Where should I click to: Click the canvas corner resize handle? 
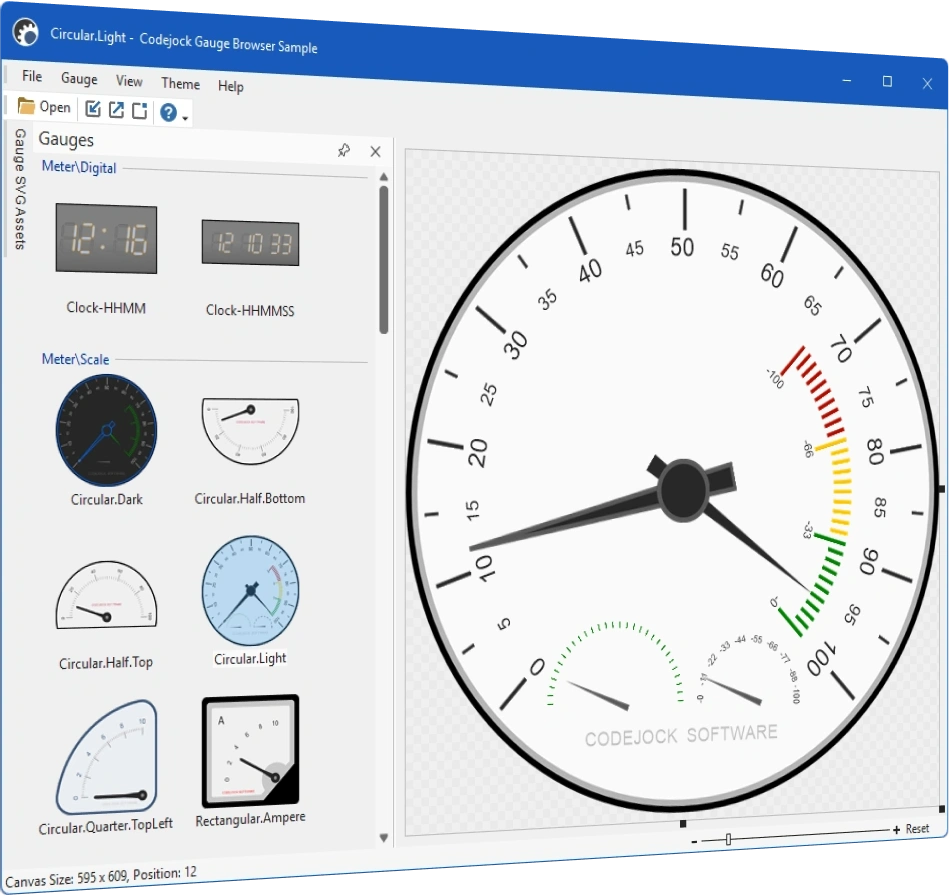(942, 809)
